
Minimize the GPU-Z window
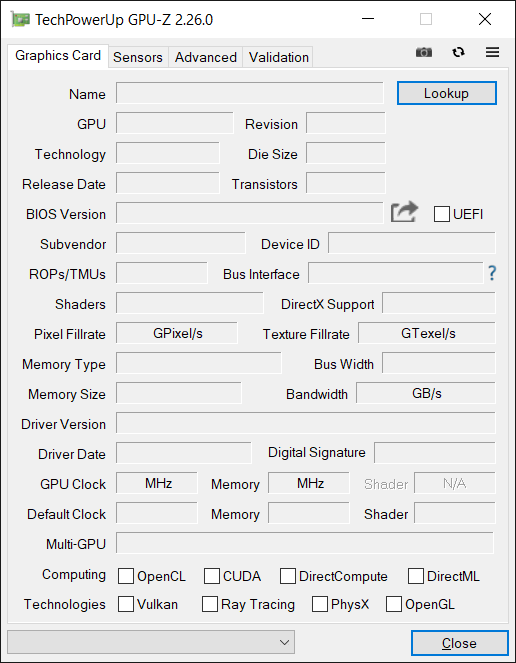(368, 19)
